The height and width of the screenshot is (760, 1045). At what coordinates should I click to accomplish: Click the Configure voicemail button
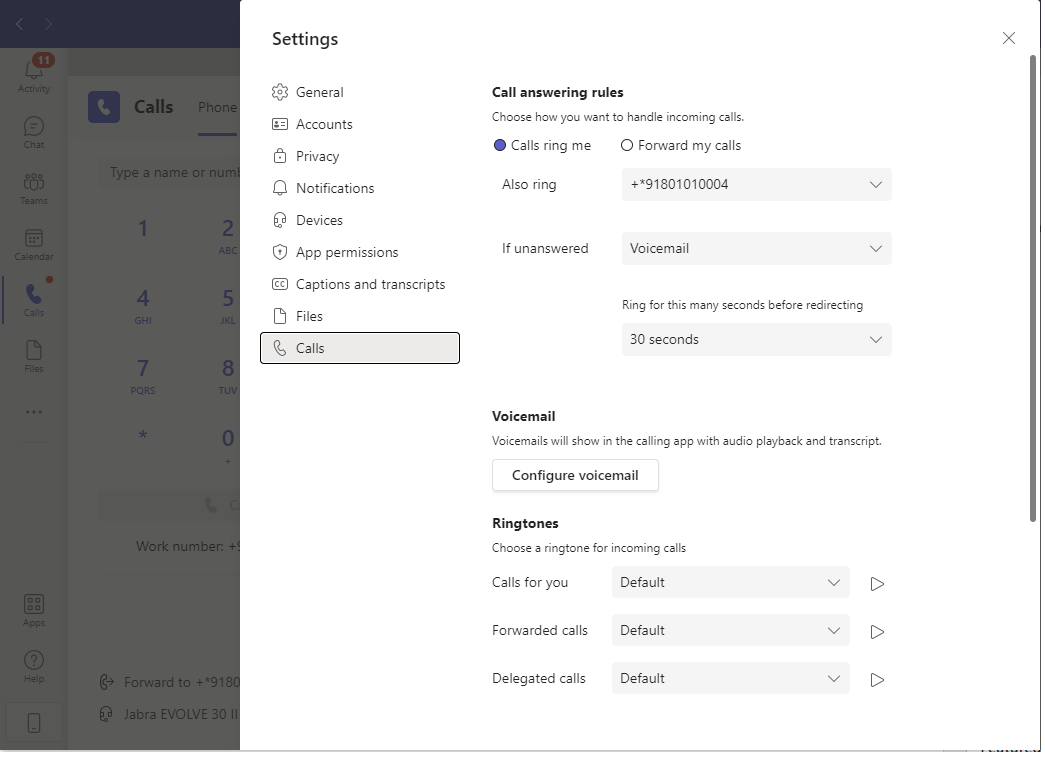pyautogui.click(x=575, y=475)
